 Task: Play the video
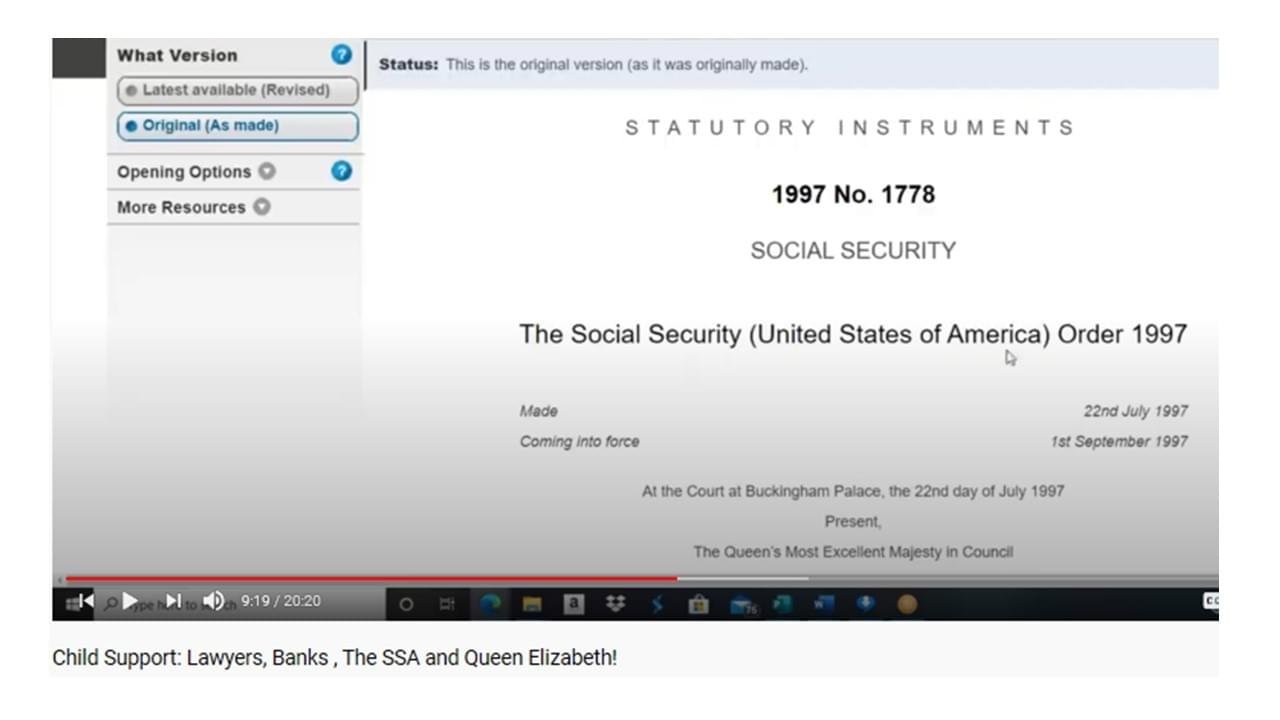(131, 601)
